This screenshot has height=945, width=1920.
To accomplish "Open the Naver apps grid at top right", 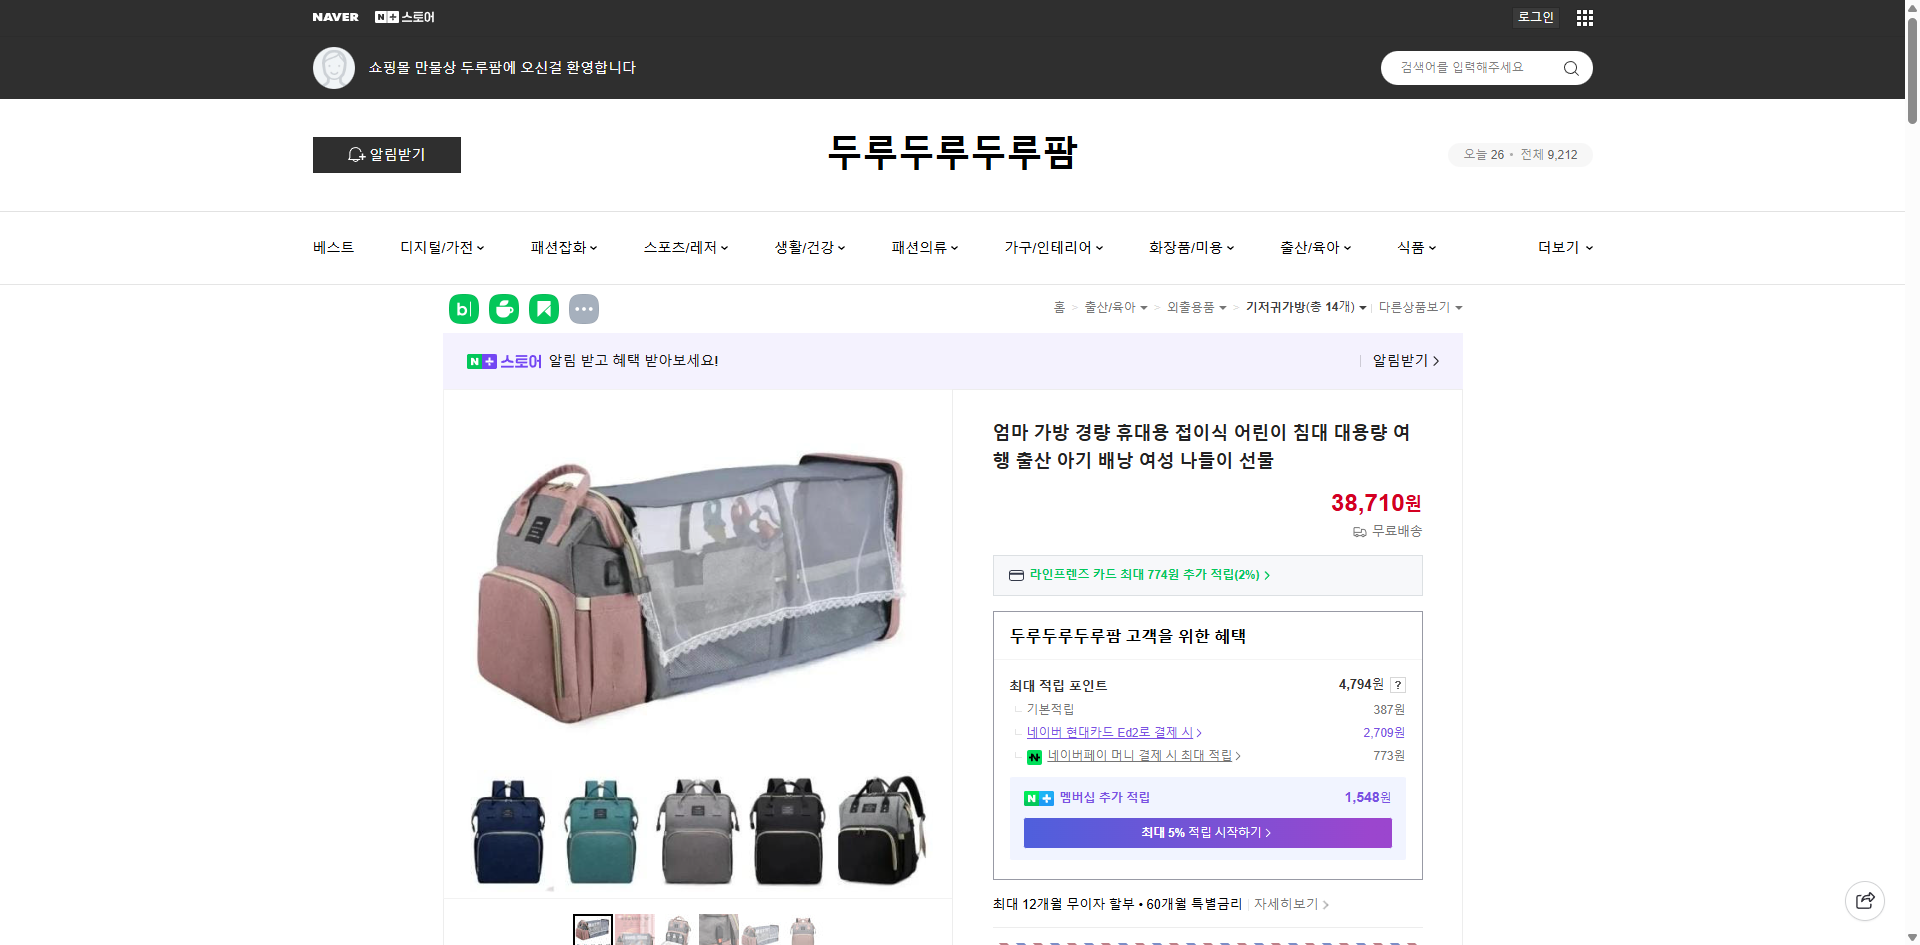I will pyautogui.click(x=1584, y=17).
